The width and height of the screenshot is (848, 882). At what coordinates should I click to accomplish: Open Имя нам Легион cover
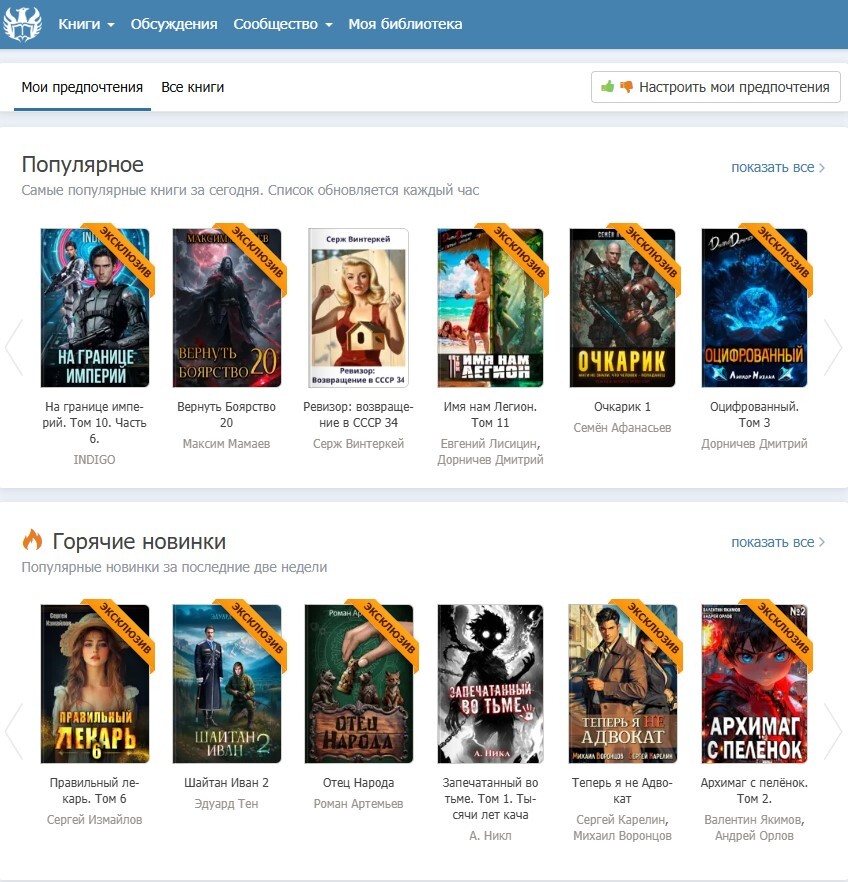(x=490, y=308)
